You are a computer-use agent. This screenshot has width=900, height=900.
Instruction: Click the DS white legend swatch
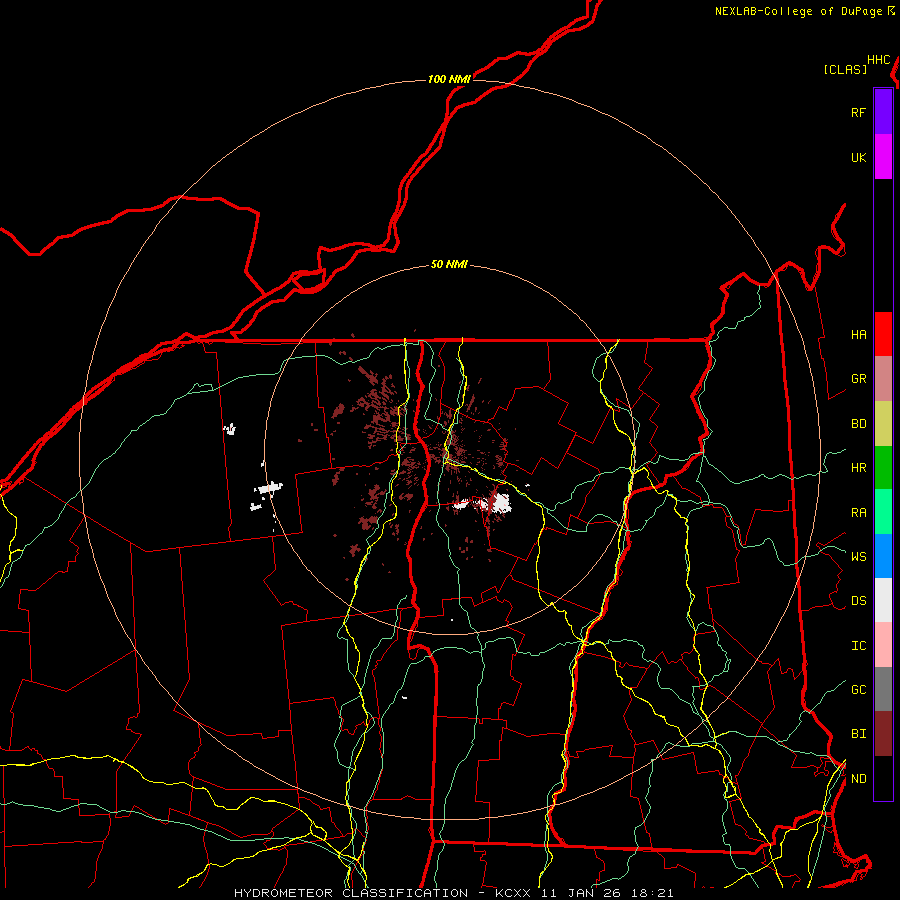883,600
